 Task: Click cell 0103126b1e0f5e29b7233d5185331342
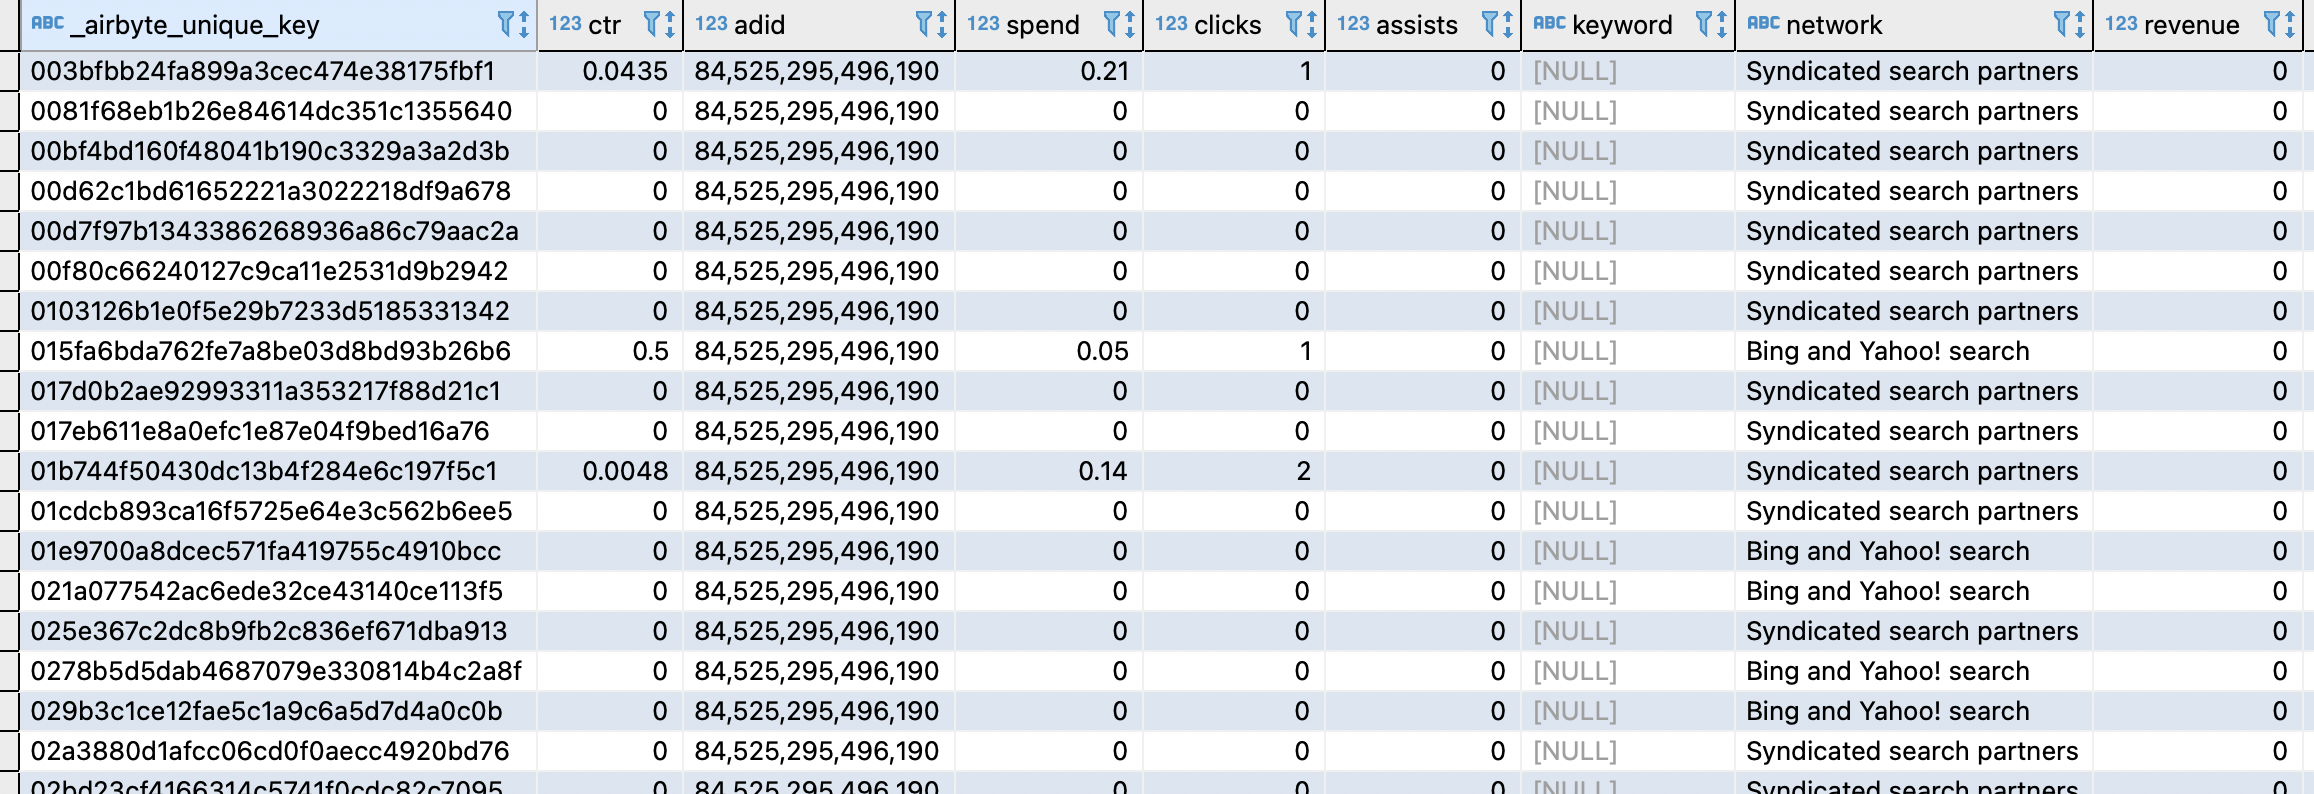278,311
